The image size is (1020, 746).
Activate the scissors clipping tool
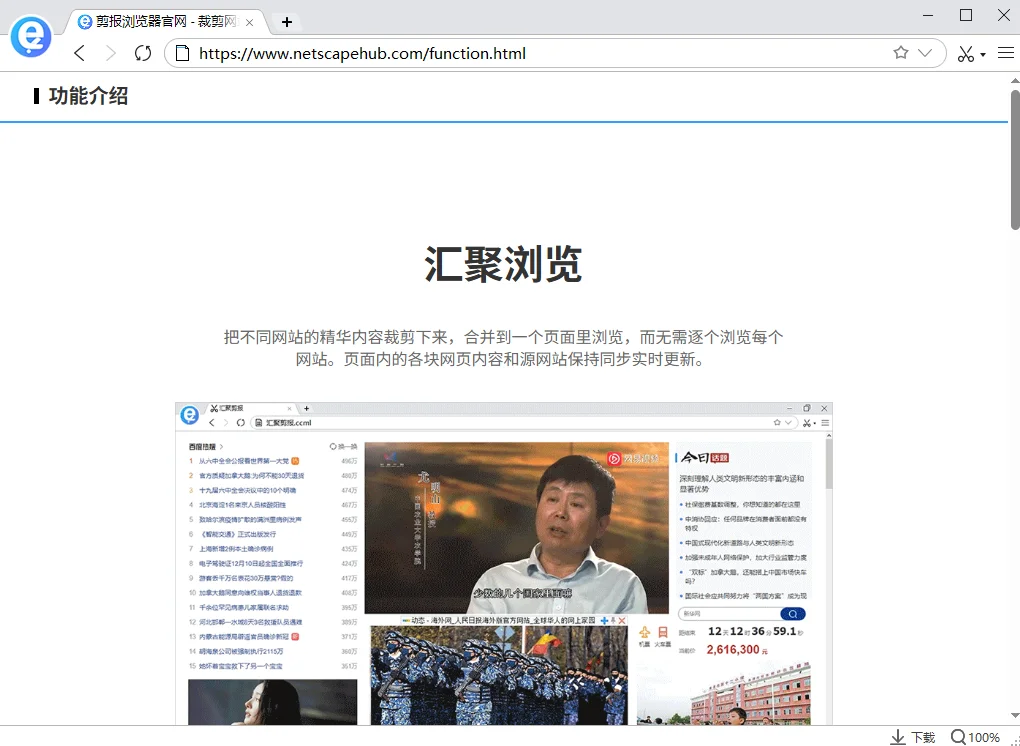coord(965,53)
